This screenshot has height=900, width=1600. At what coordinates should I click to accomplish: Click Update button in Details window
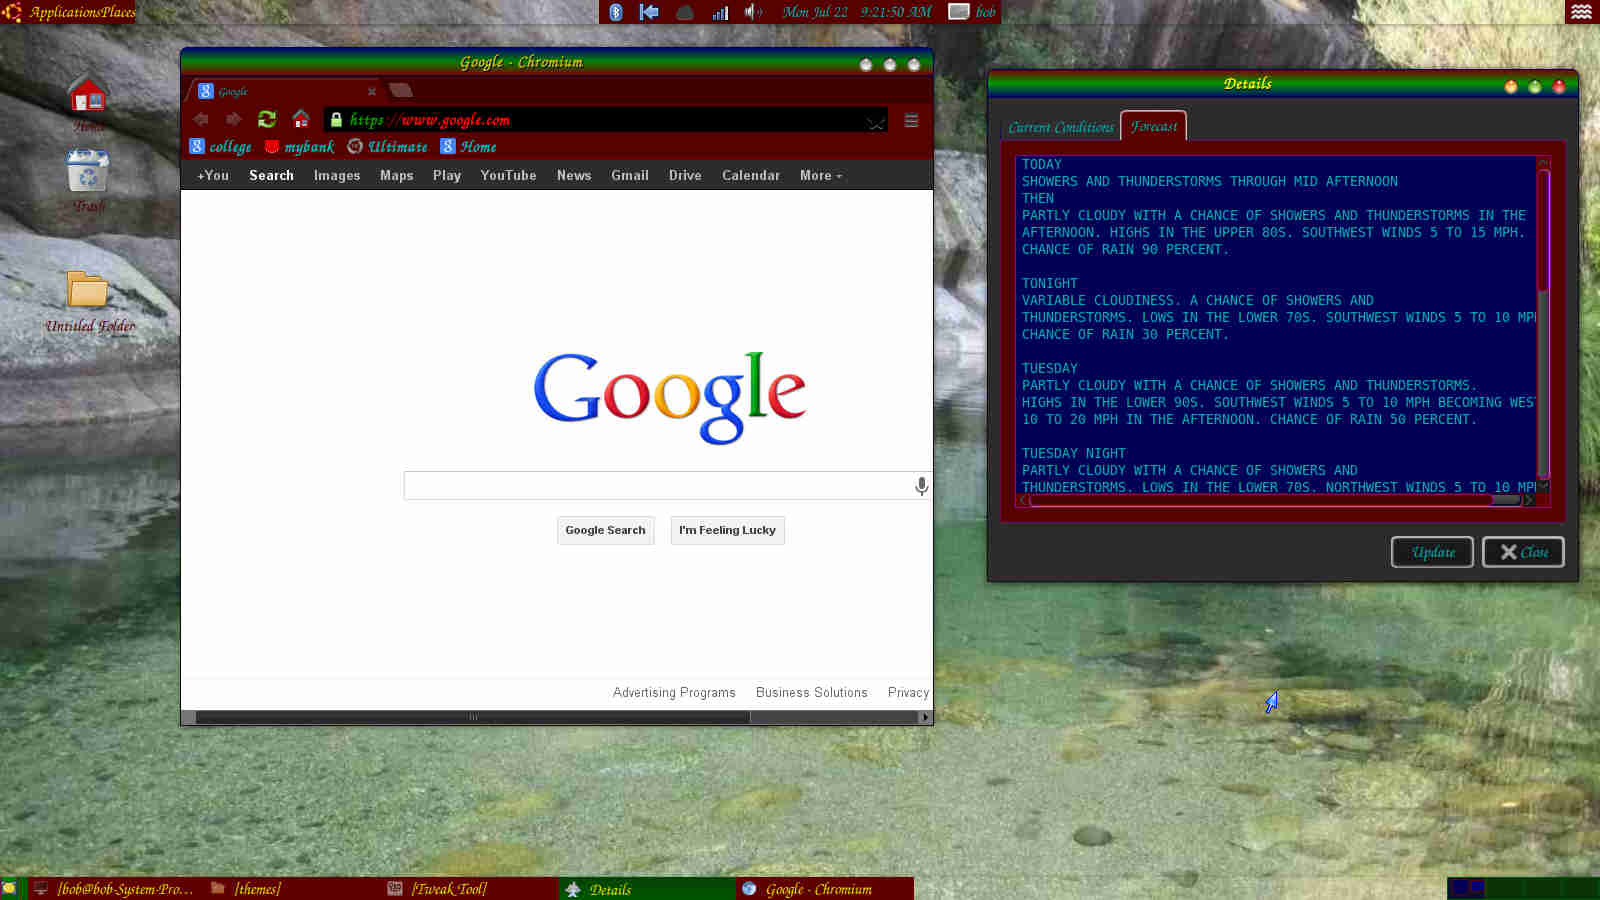[1432, 552]
